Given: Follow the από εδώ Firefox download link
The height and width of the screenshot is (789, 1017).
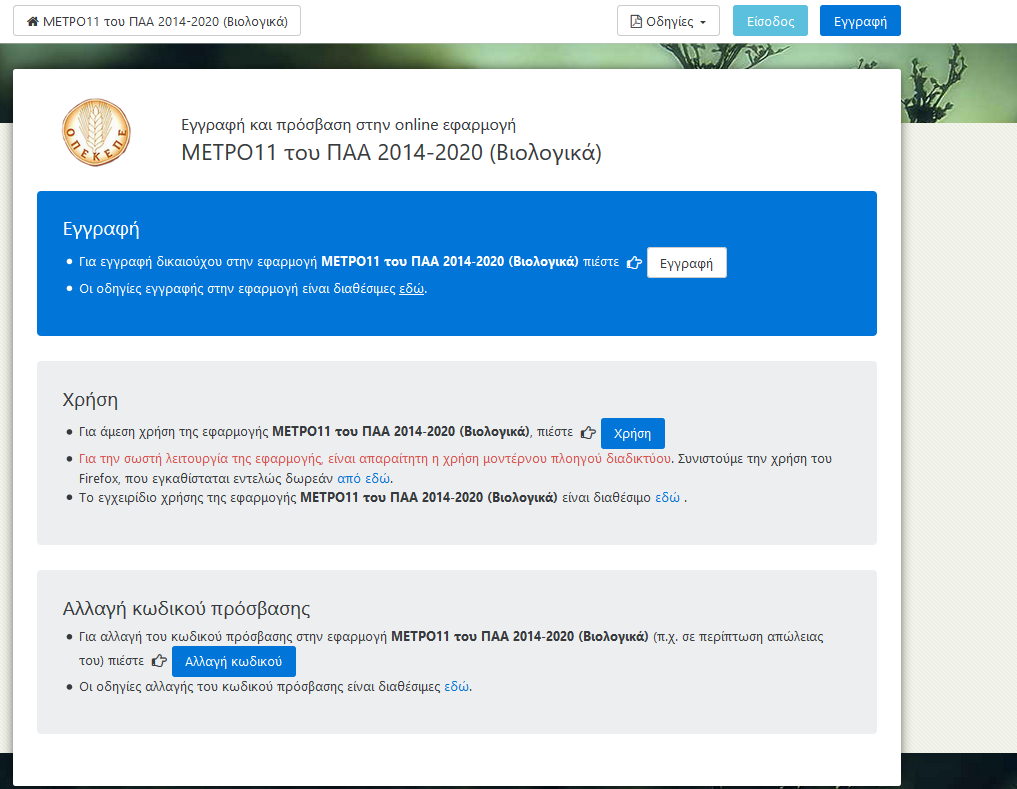Looking at the screenshot, I should (x=363, y=479).
